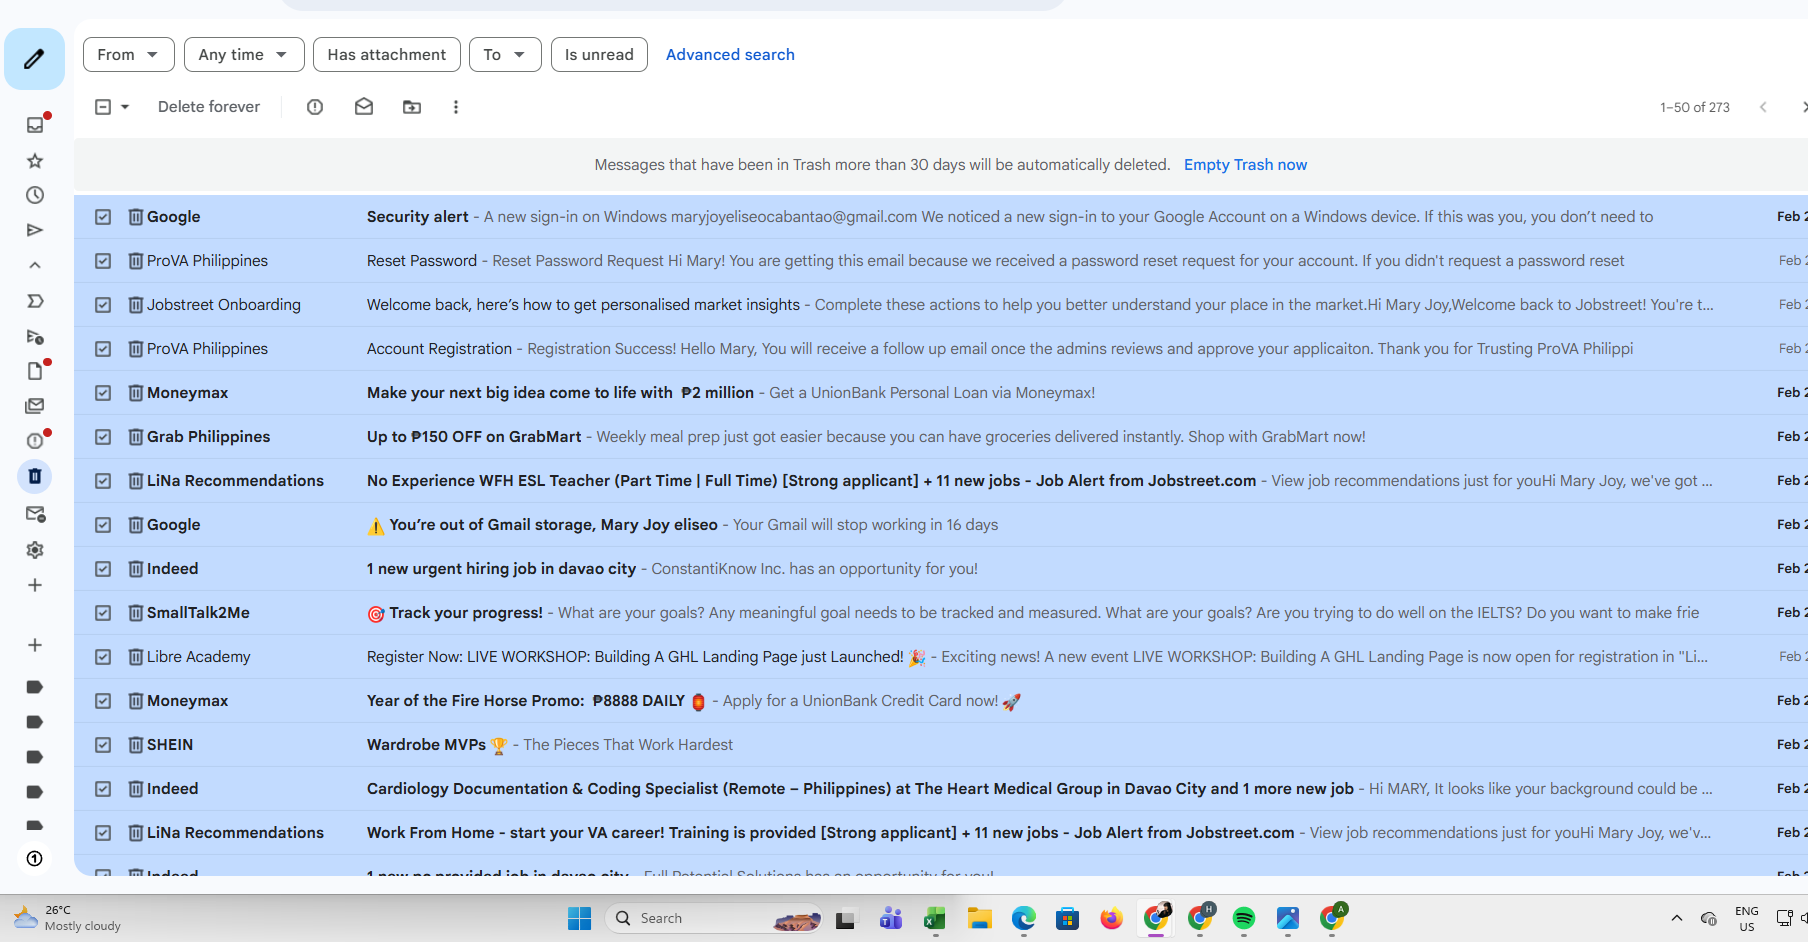Toggle the Has attachment filter chip
This screenshot has height=942, width=1808.
point(387,55)
